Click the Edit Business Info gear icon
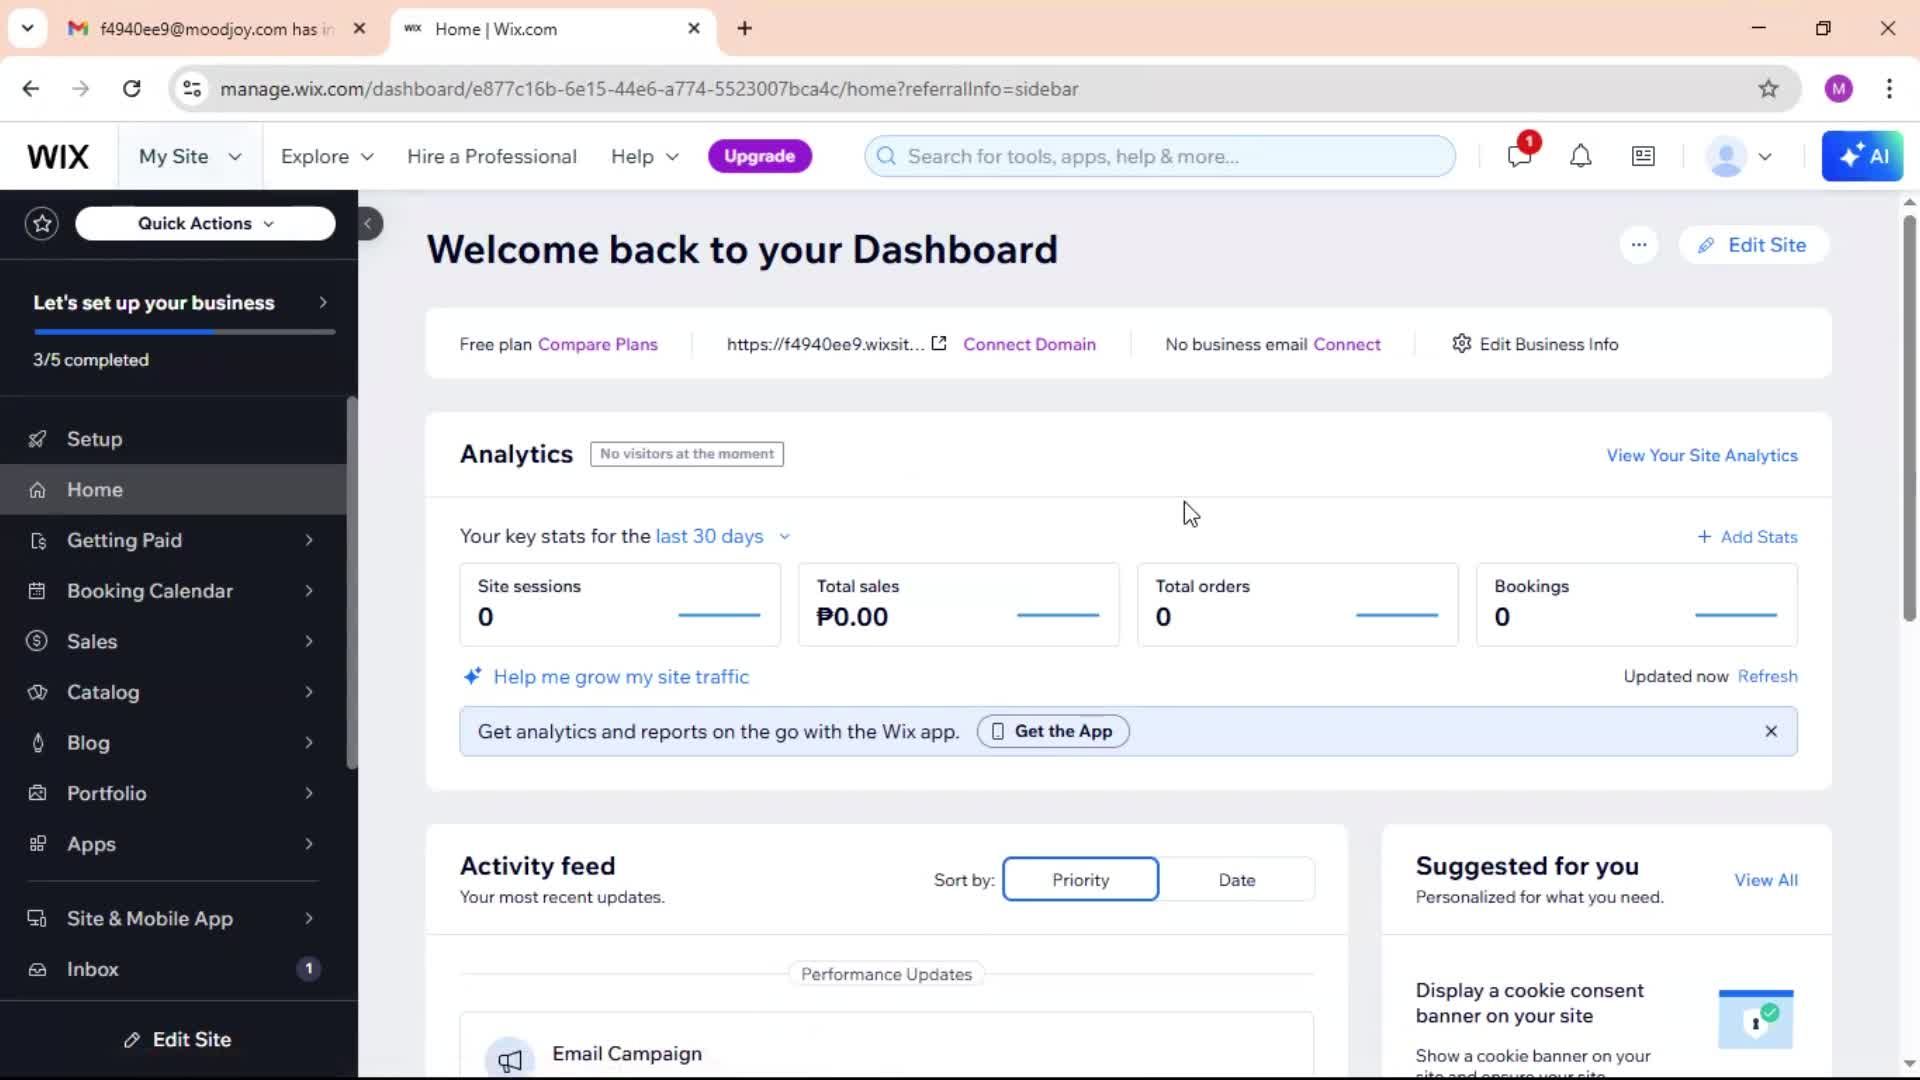This screenshot has height=1080, width=1920. (x=1462, y=344)
